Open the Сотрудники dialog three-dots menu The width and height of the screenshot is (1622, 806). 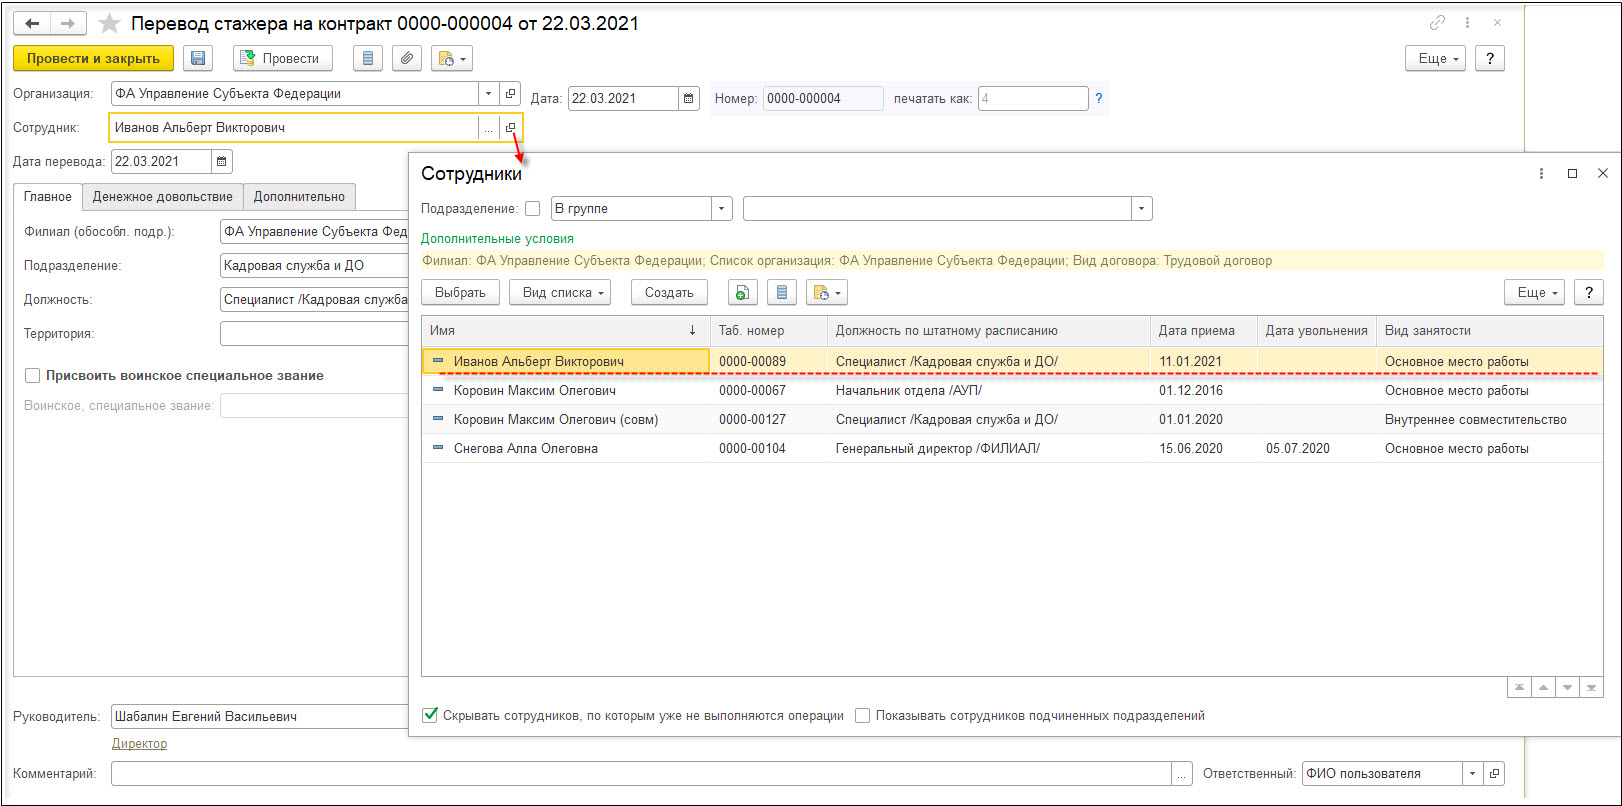tap(1541, 173)
